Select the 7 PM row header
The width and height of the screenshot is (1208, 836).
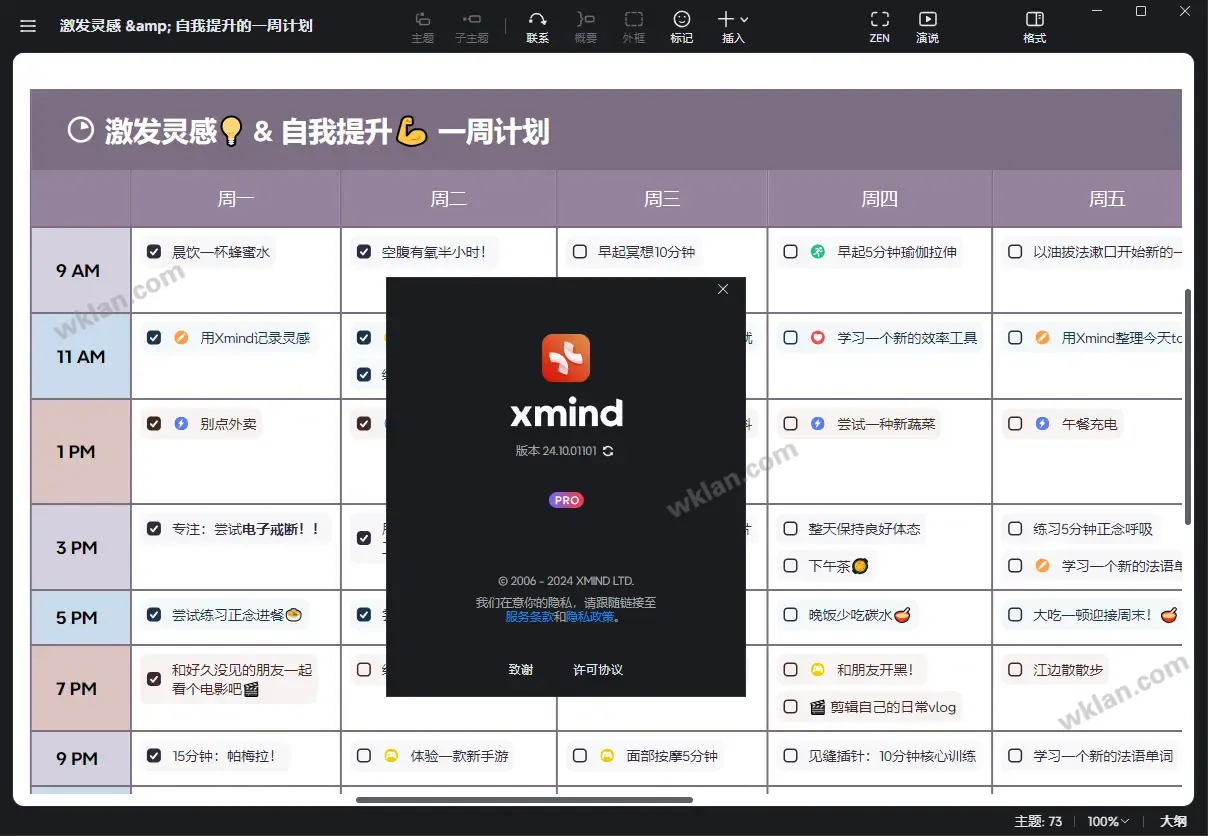coord(80,688)
